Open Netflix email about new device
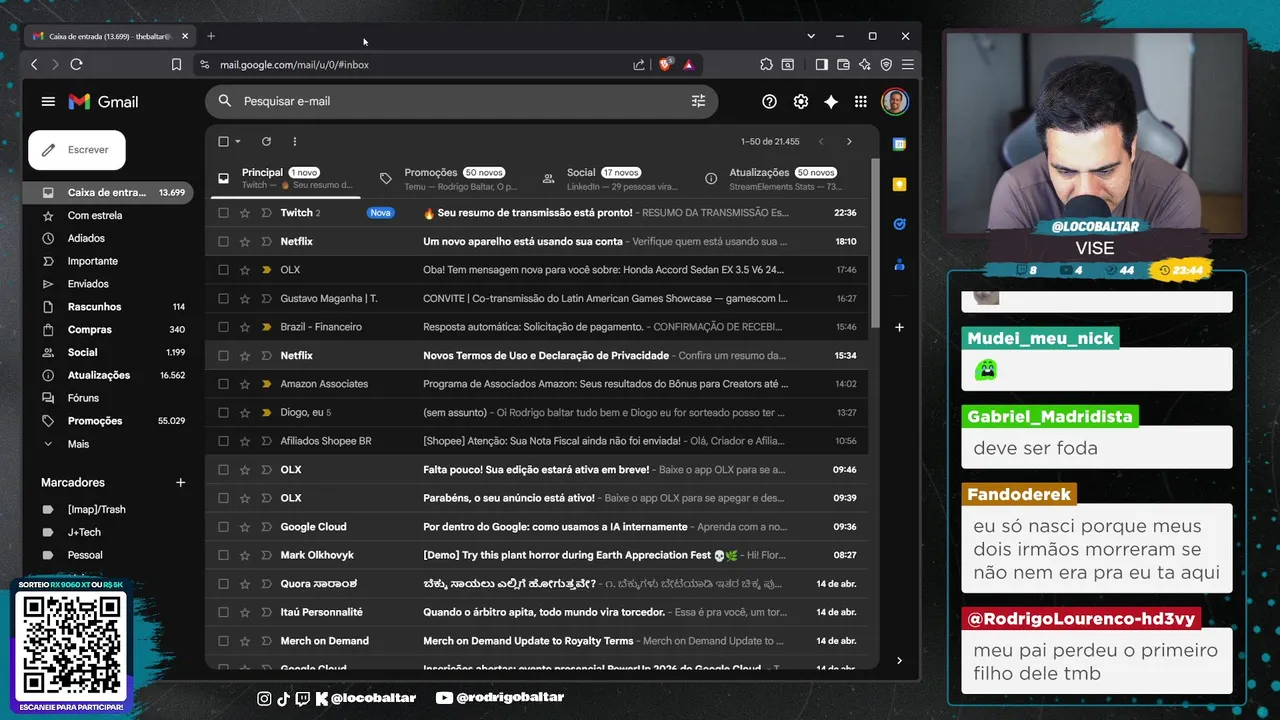This screenshot has height=720, width=1280. [537, 241]
